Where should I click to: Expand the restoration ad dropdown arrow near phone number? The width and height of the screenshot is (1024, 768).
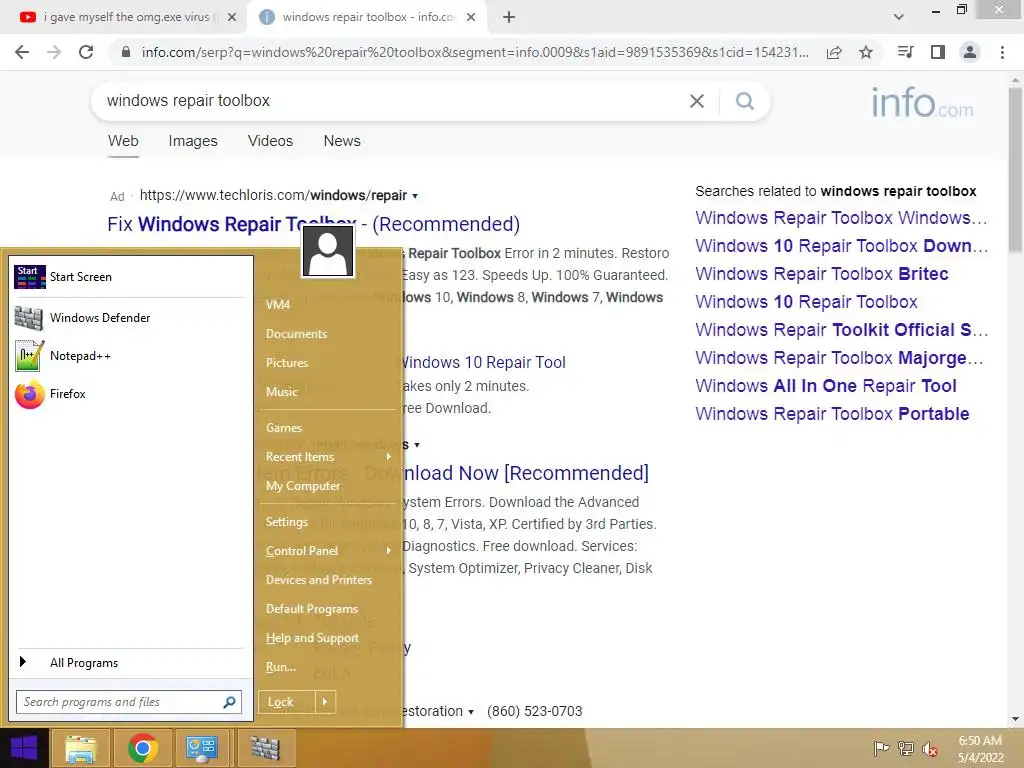click(x=471, y=712)
